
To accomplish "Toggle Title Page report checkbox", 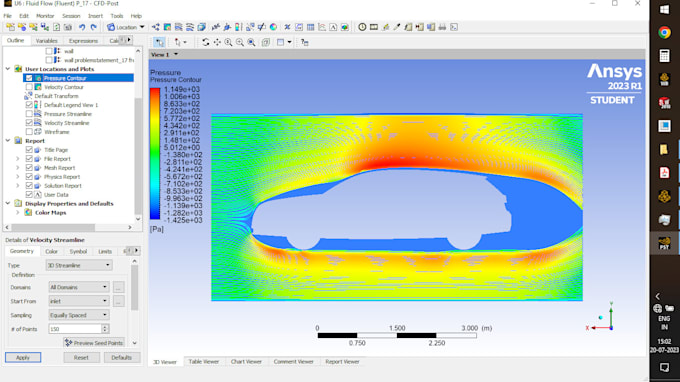I will point(29,150).
